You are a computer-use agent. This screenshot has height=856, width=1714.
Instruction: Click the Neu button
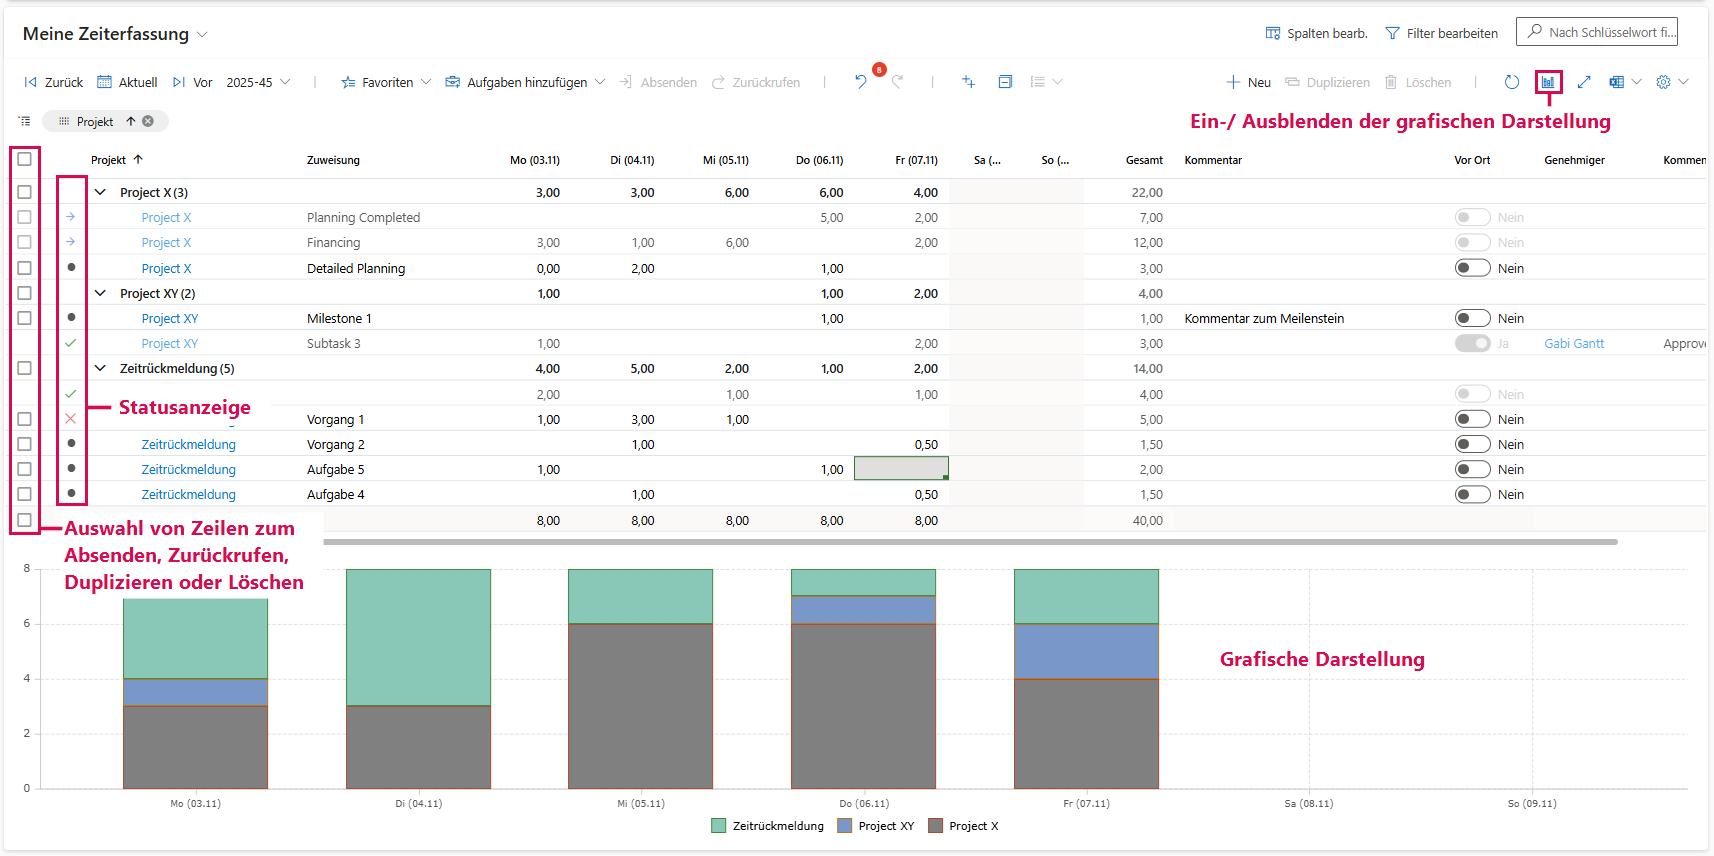(1249, 82)
